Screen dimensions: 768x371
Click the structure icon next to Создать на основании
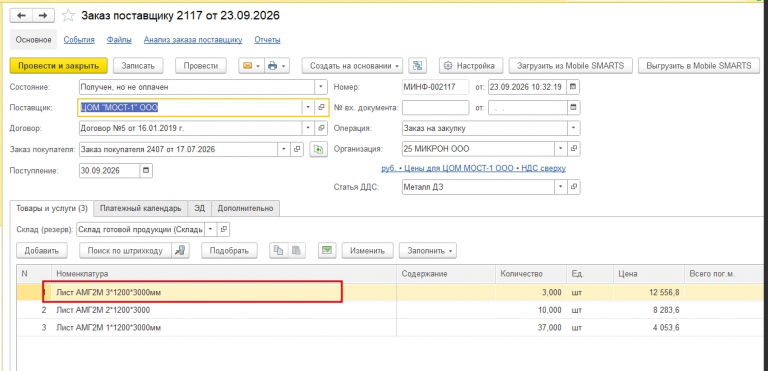click(x=418, y=66)
